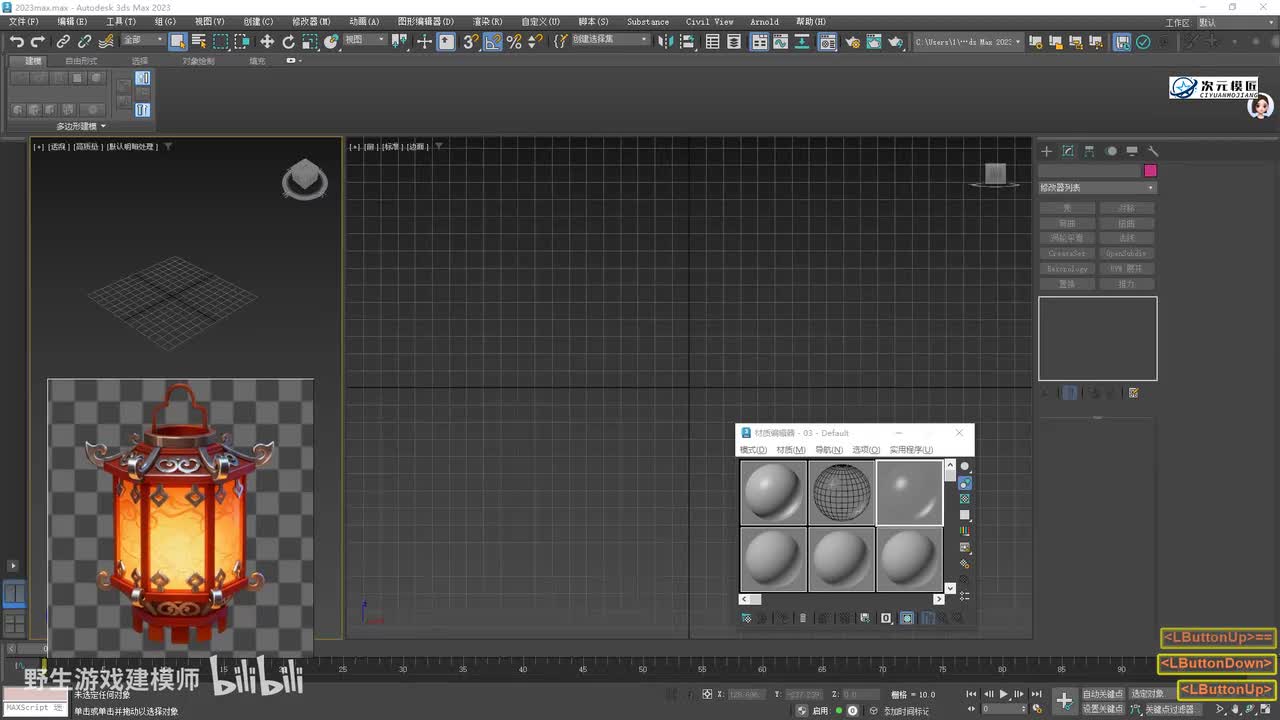Open the 修改器列表 modifier list dropdown
The height and width of the screenshot is (720, 1280).
(1097, 188)
